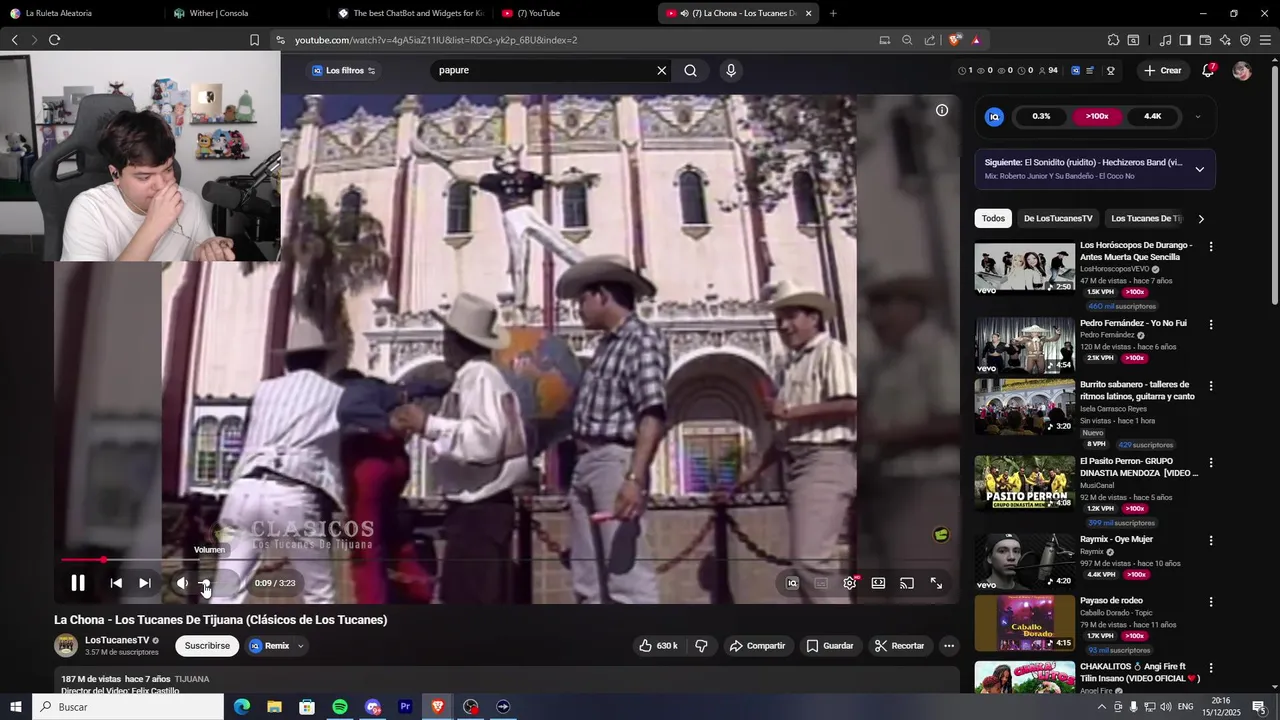
Task: Open the LosTucanesTV channel link
Action: click(x=117, y=640)
